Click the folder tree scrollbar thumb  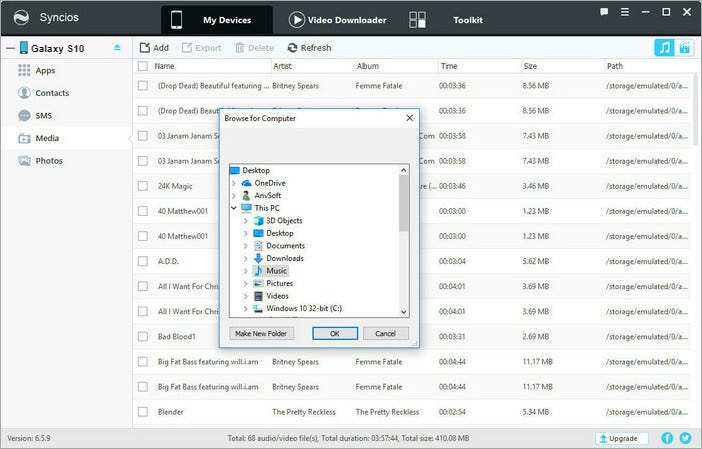[x=403, y=203]
